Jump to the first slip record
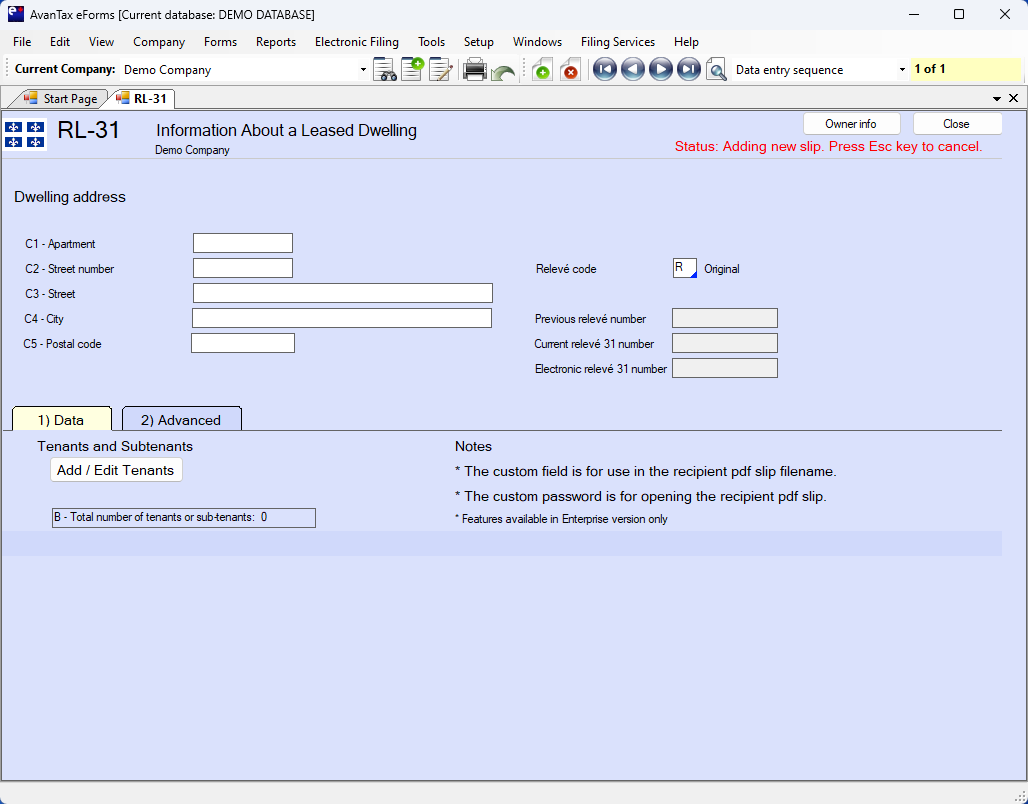Viewport: 1028px width, 804px height. 604,70
